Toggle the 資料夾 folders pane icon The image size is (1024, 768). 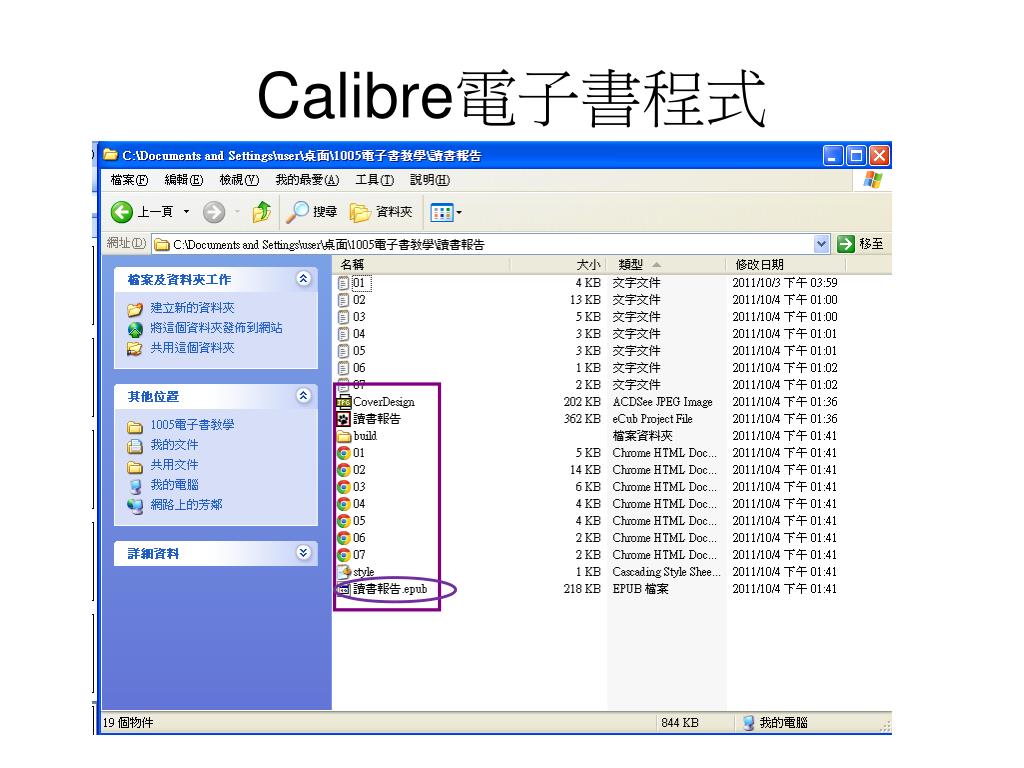point(360,212)
